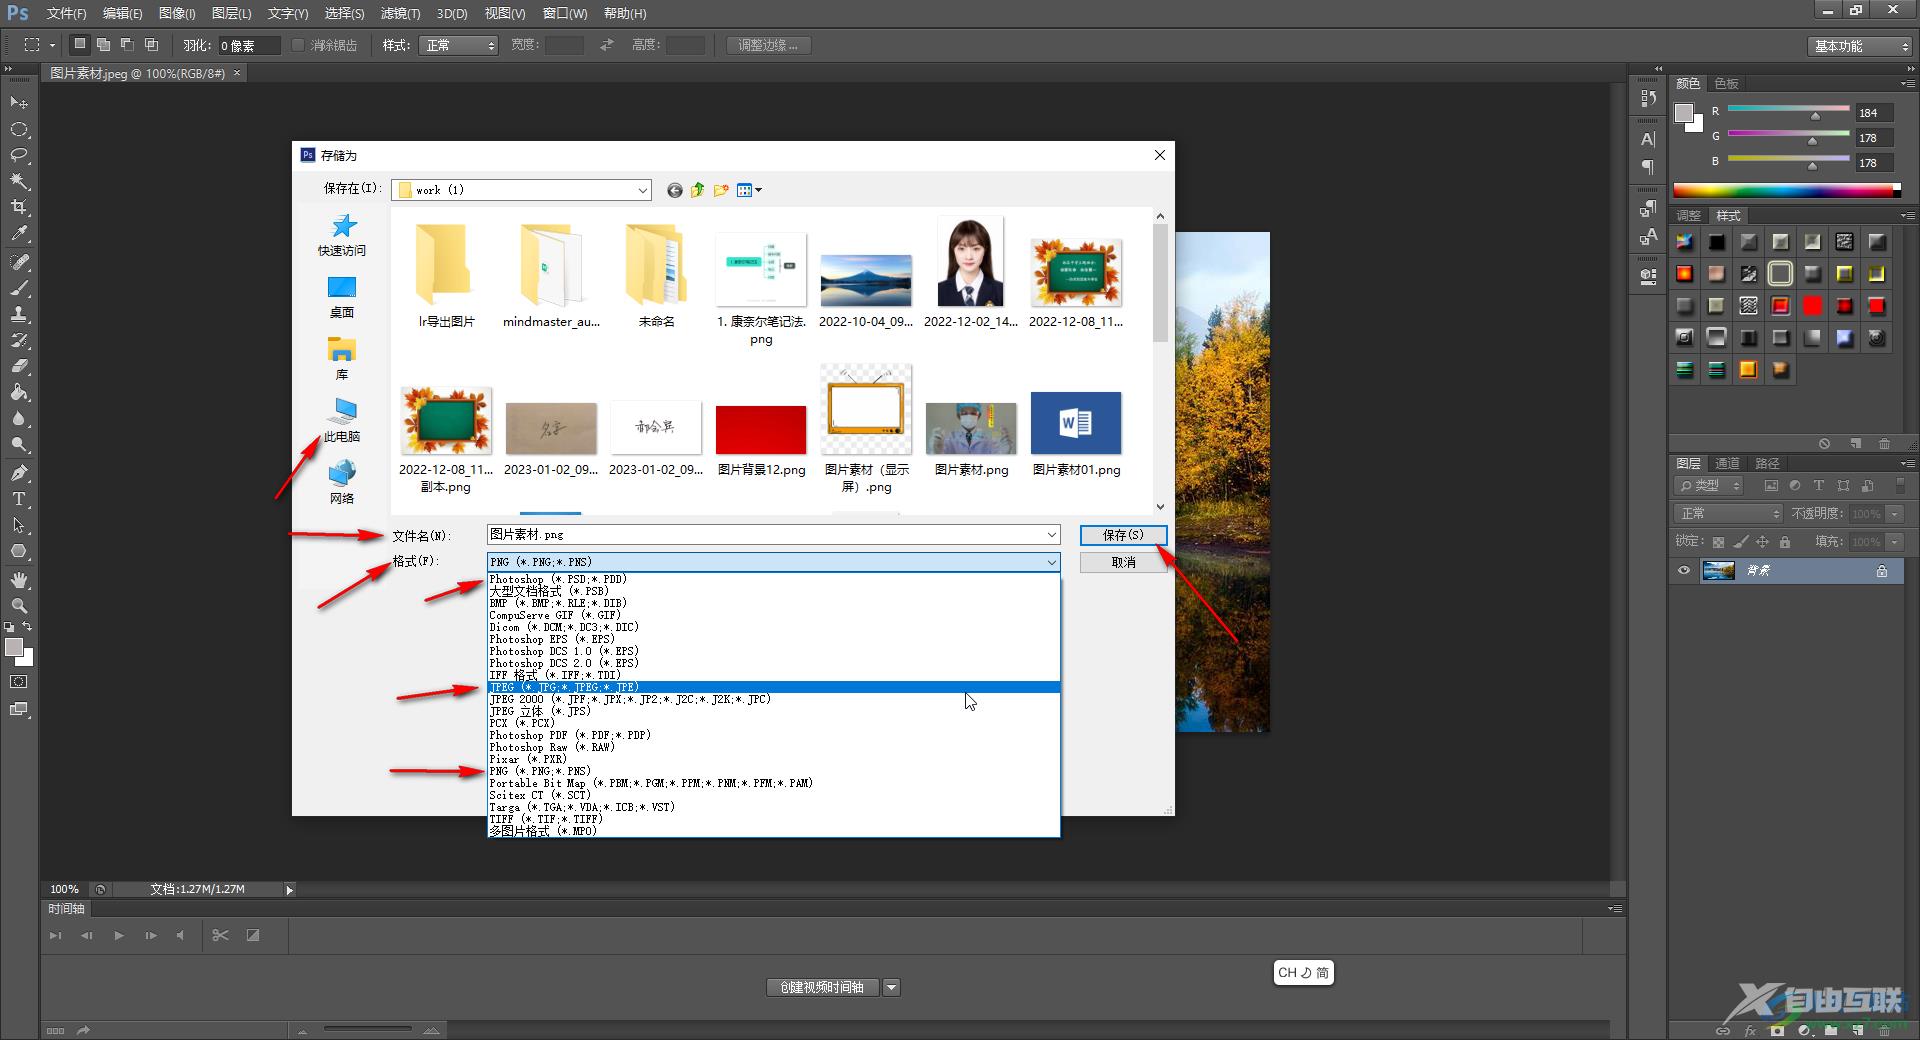Choose New Selection mode in options bar
1920x1040 pixels.
point(80,45)
